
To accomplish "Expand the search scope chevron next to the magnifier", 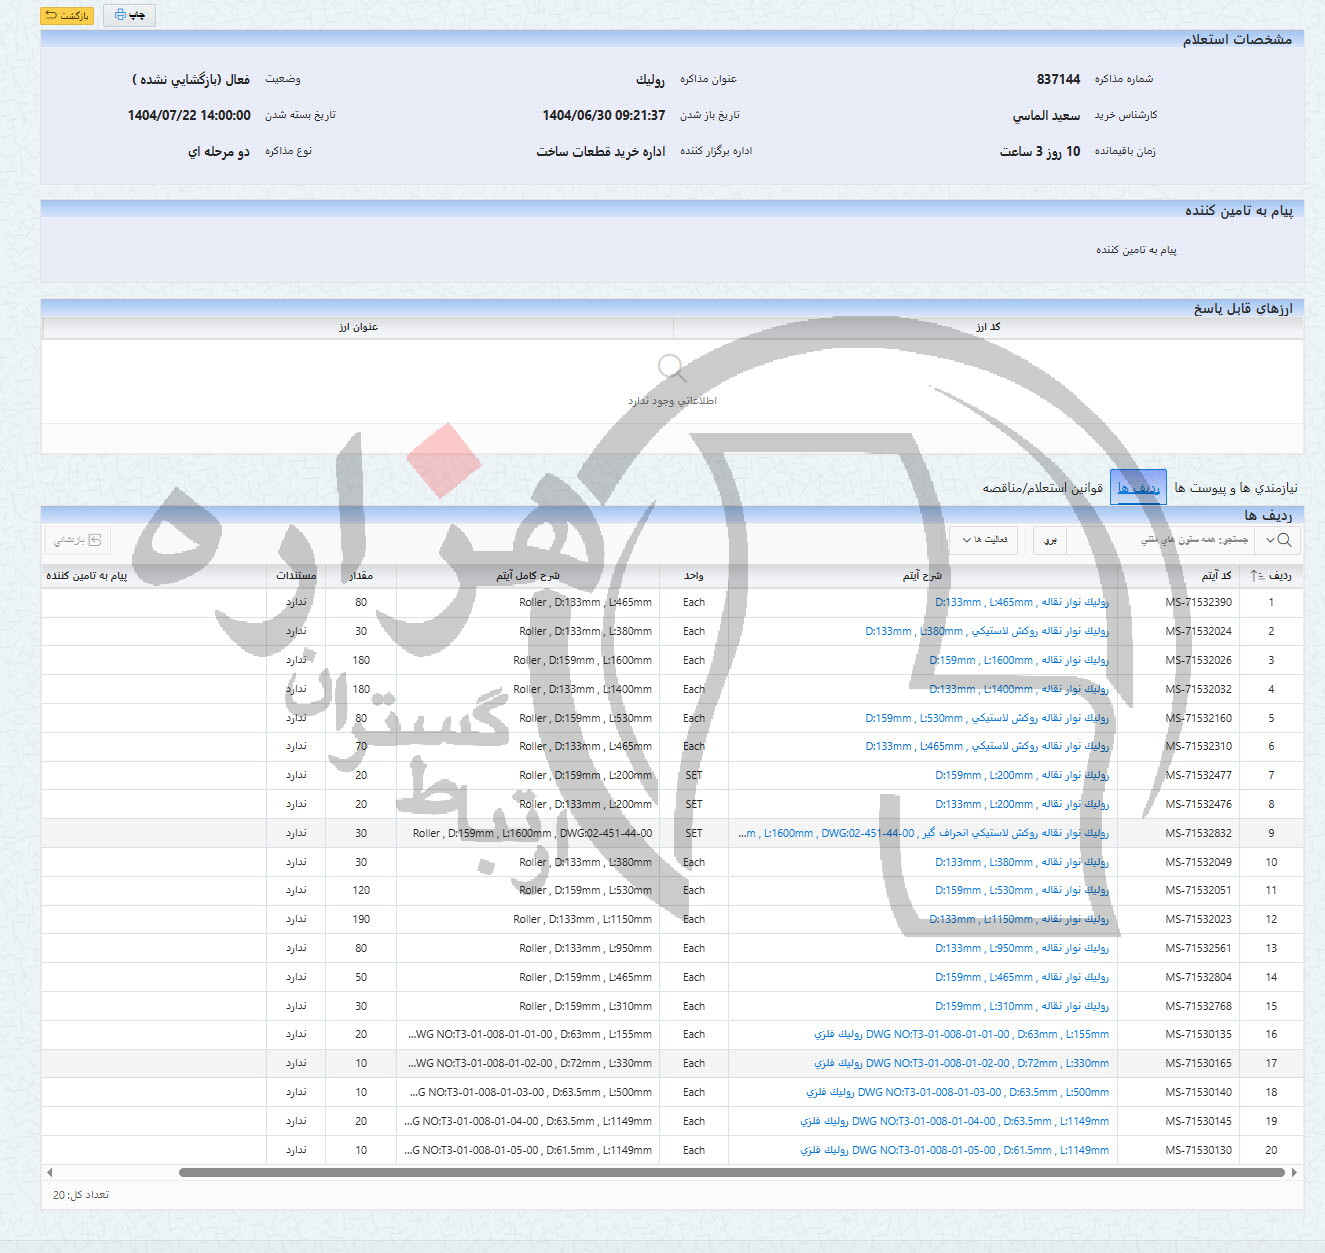I will click(1267, 539).
